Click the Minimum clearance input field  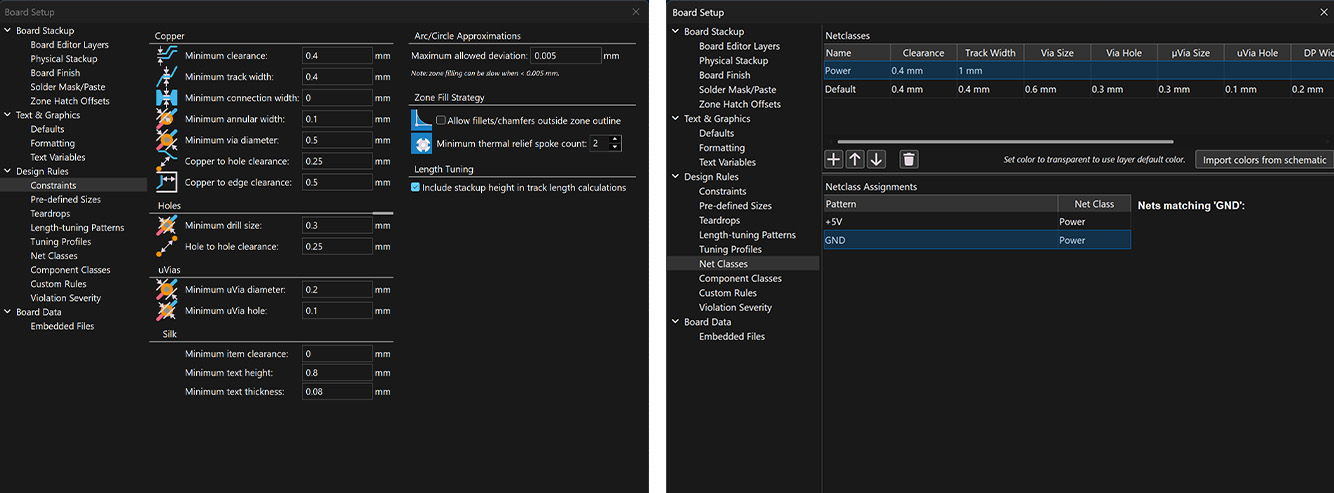(337, 56)
